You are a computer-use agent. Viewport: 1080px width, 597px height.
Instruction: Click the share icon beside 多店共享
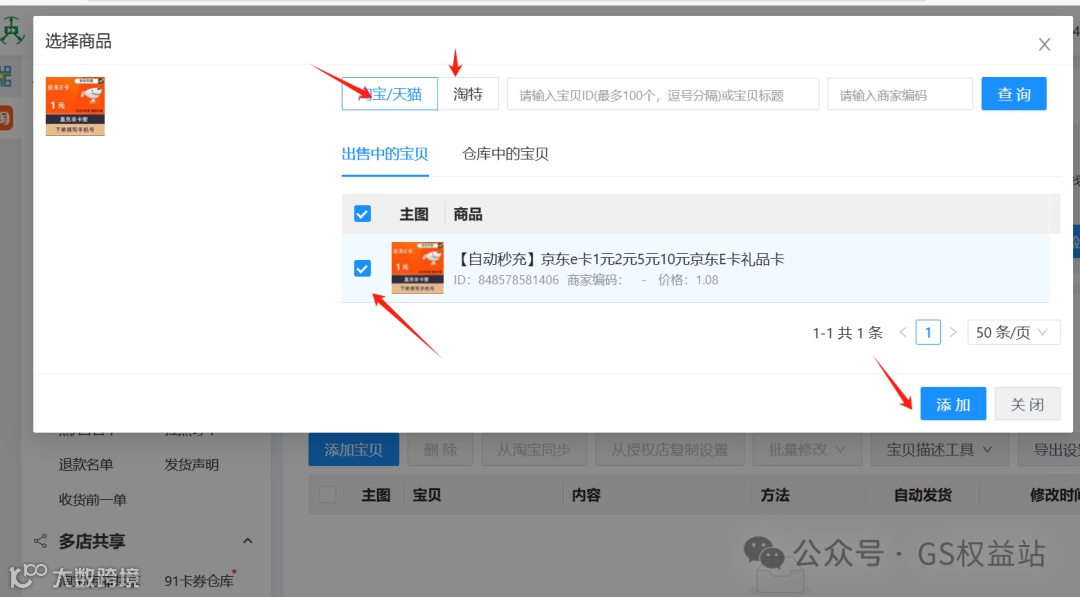click(x=41, y=541)
